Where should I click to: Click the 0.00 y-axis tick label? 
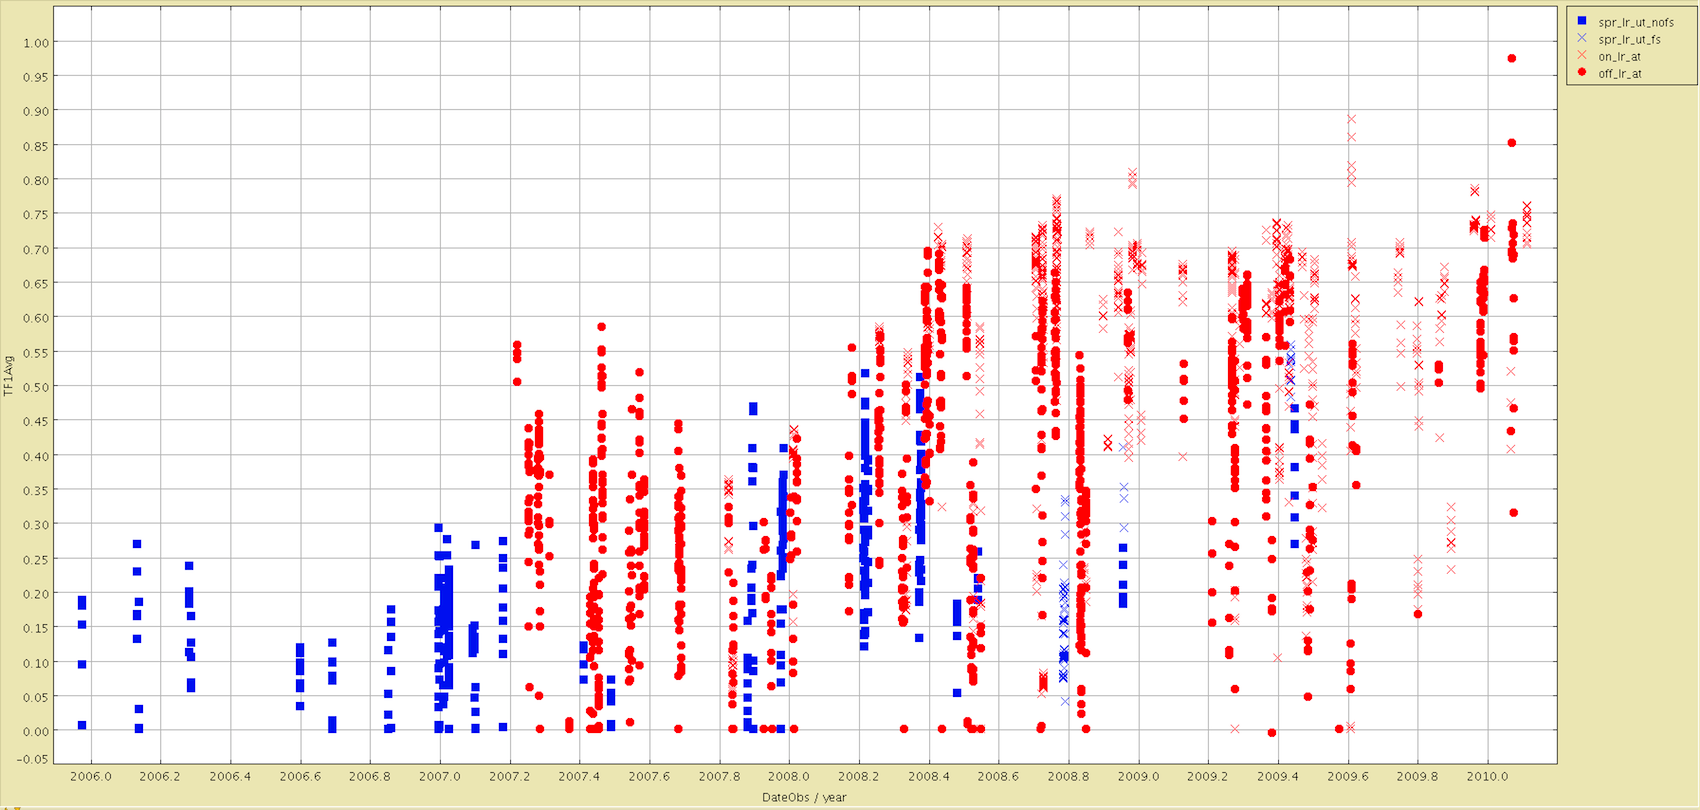point(36,731)
